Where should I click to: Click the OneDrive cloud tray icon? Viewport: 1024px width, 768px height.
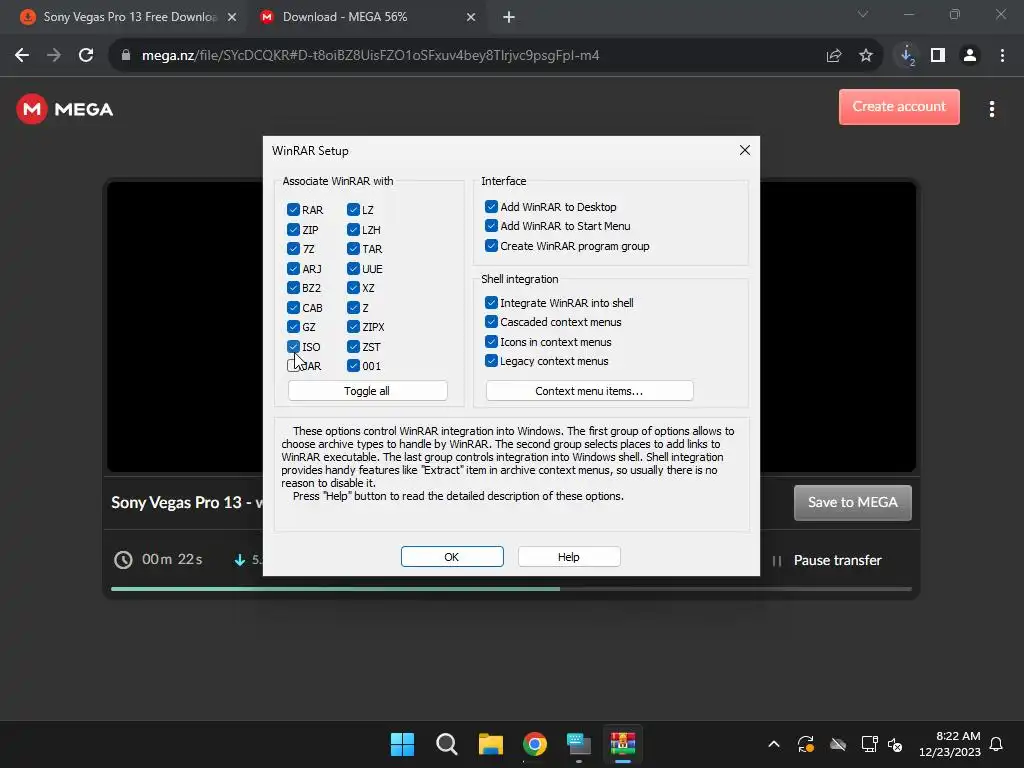838,744
